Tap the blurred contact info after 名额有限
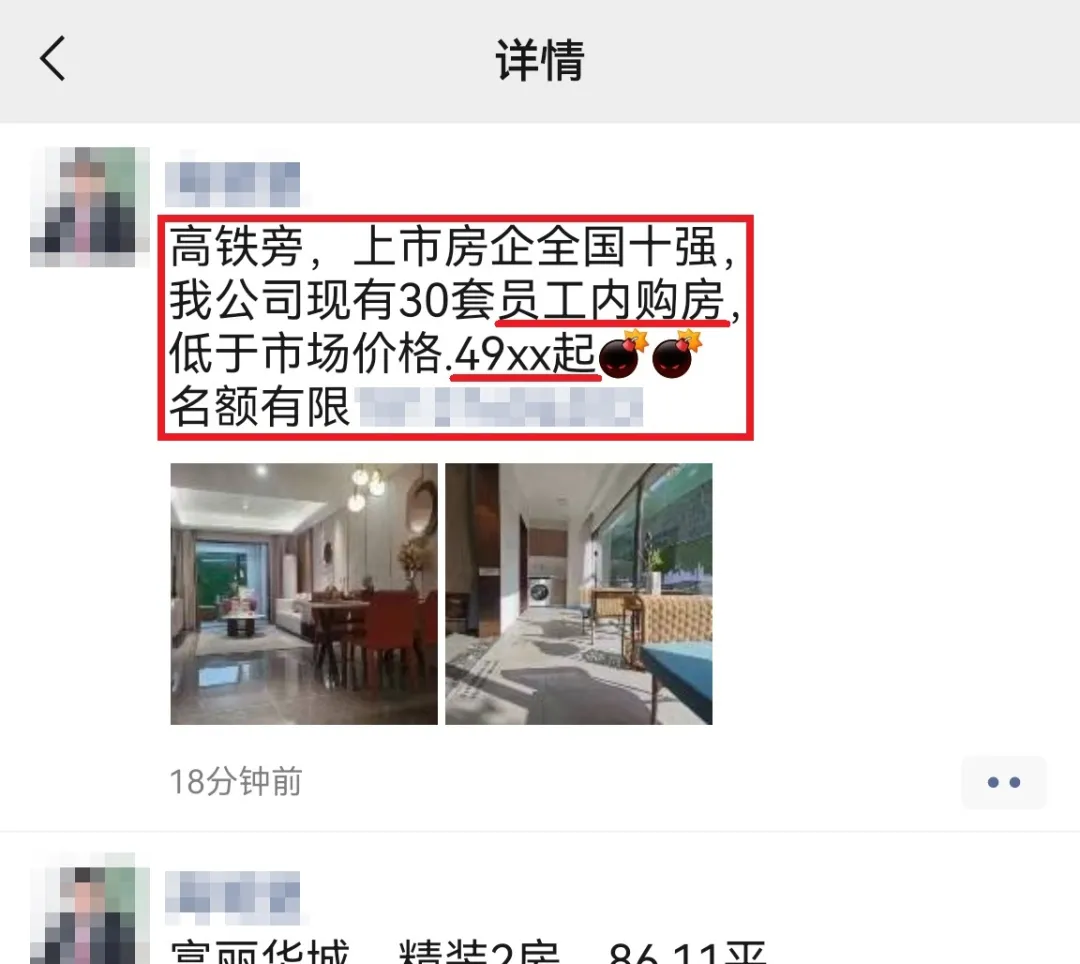The height and width of the screenshot is (964, 1080). pos(501,406)
